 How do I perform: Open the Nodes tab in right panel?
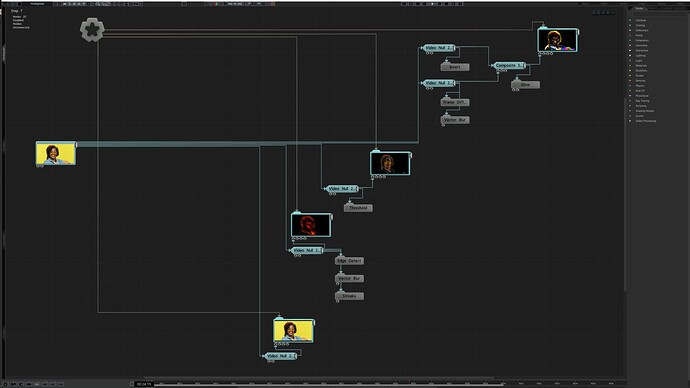pyautogui.click(x=639, y=8)
